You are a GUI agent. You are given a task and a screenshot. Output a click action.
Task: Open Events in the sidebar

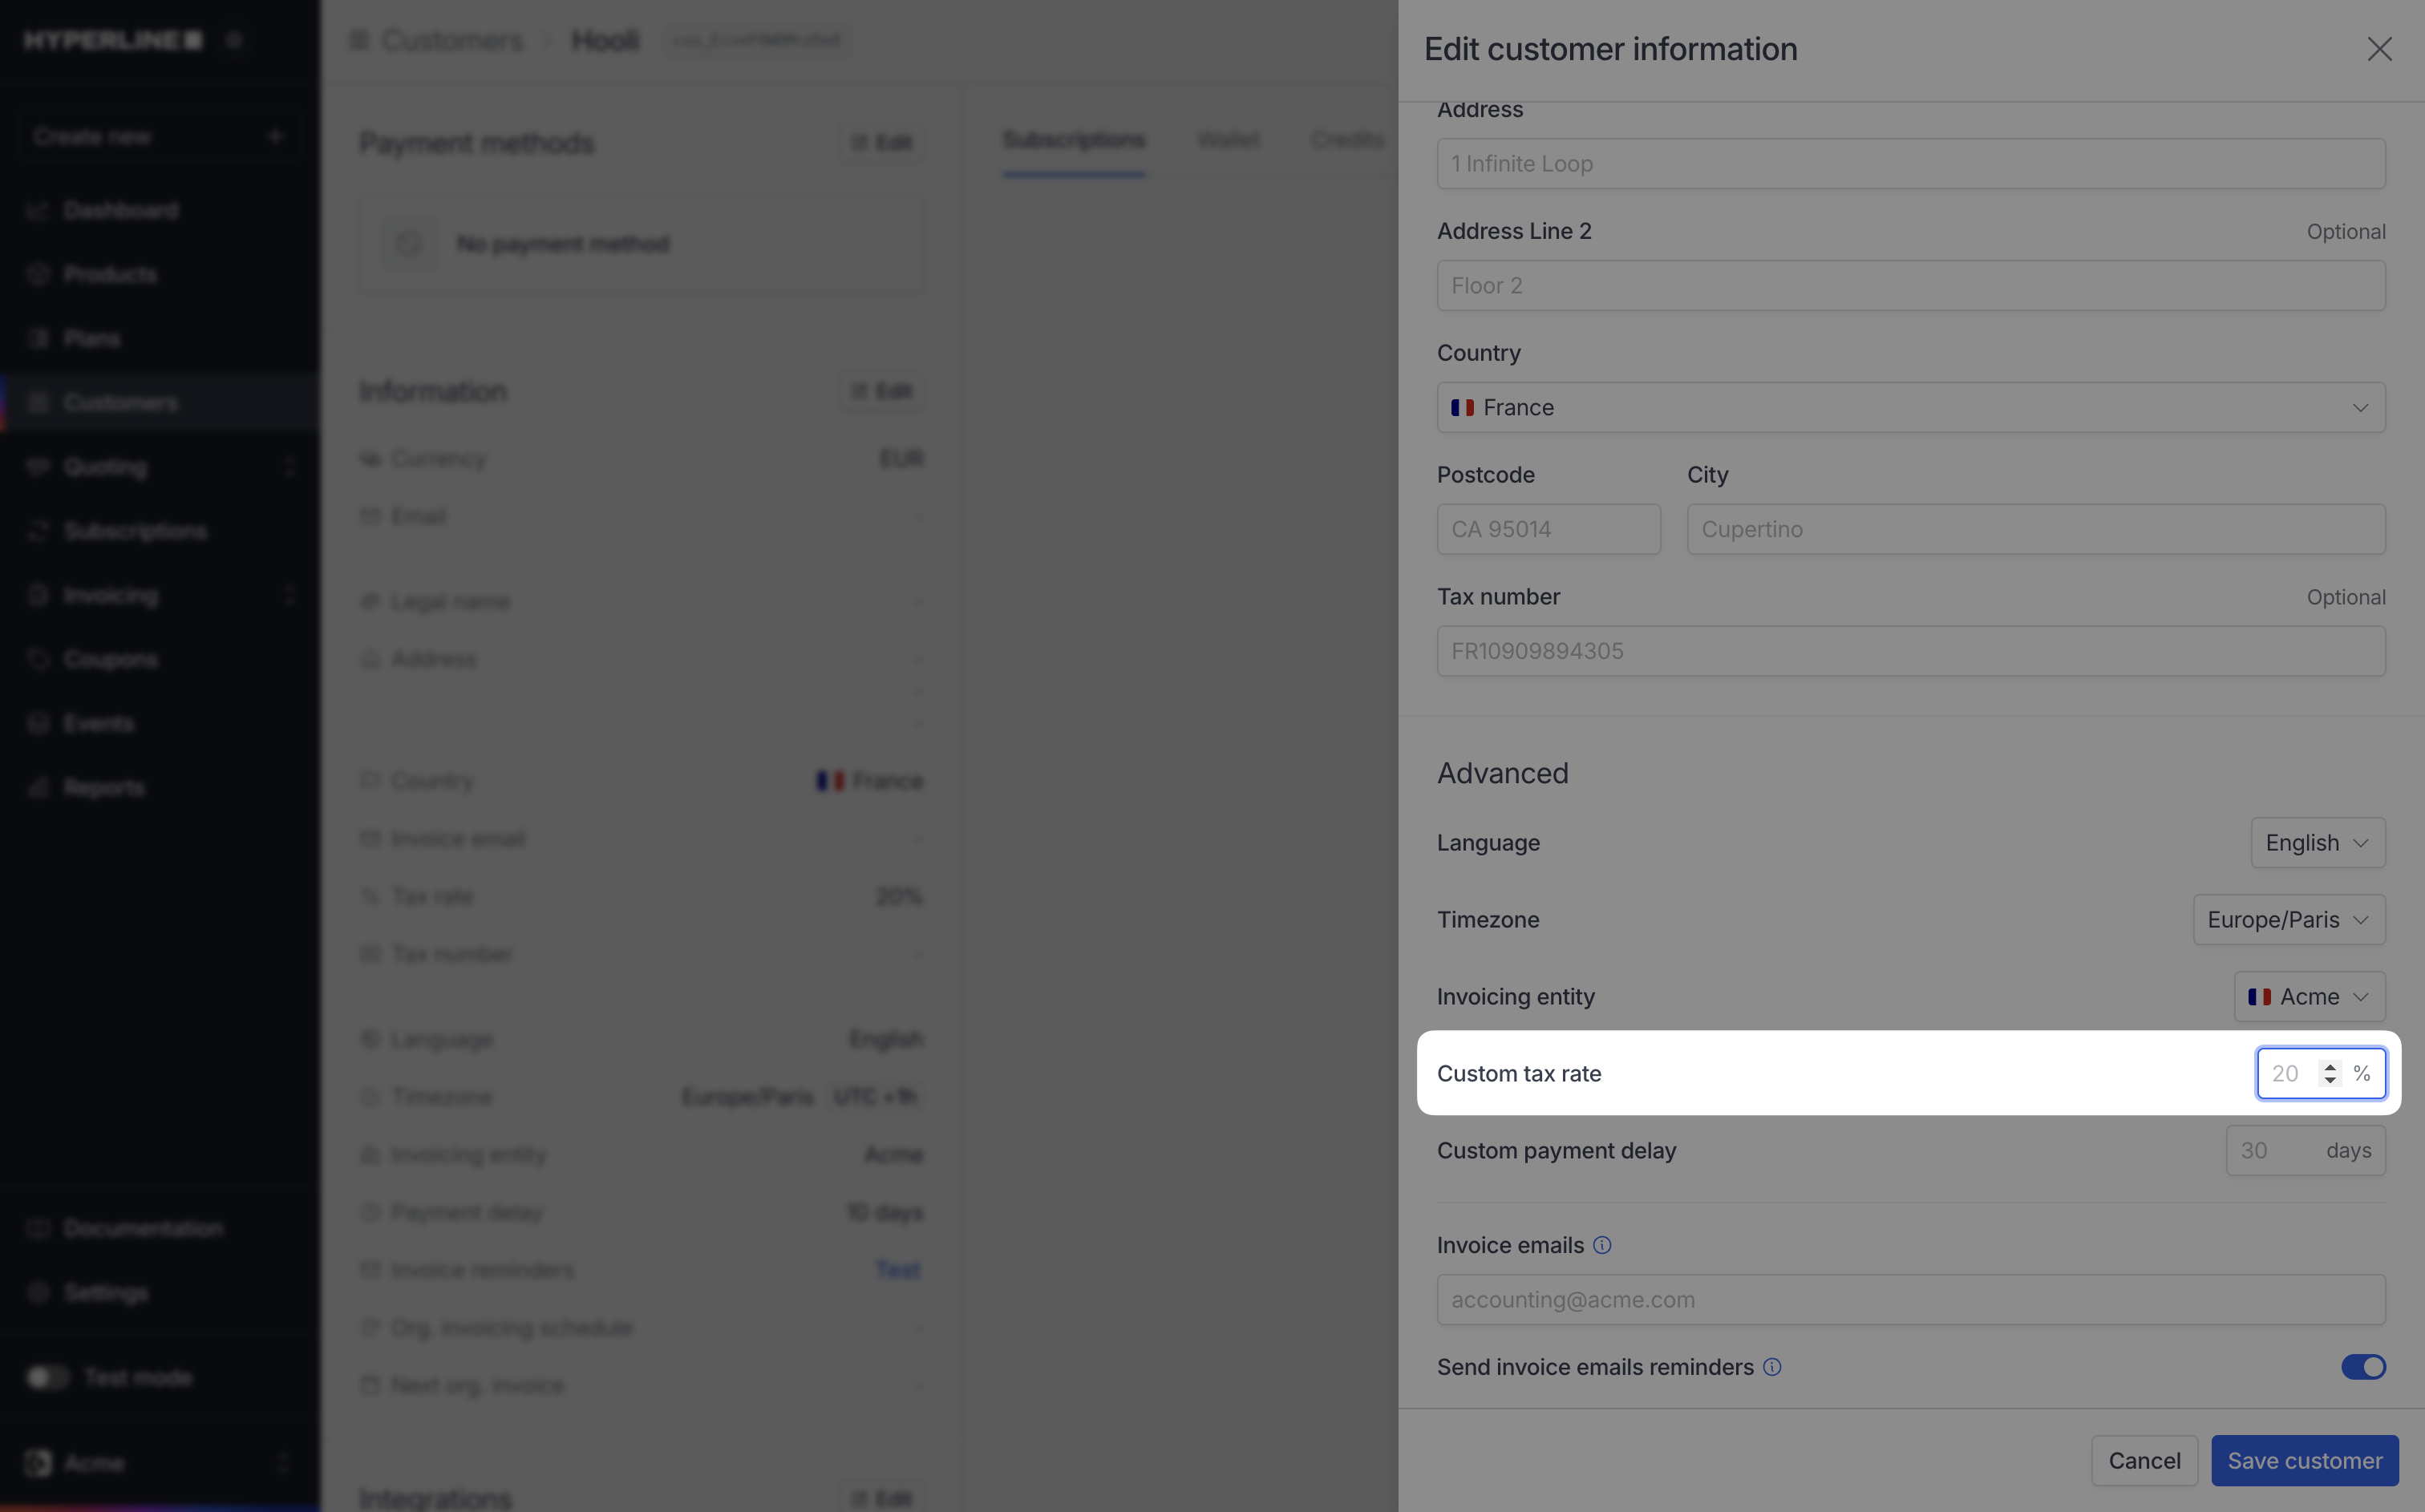pos(160,723)
